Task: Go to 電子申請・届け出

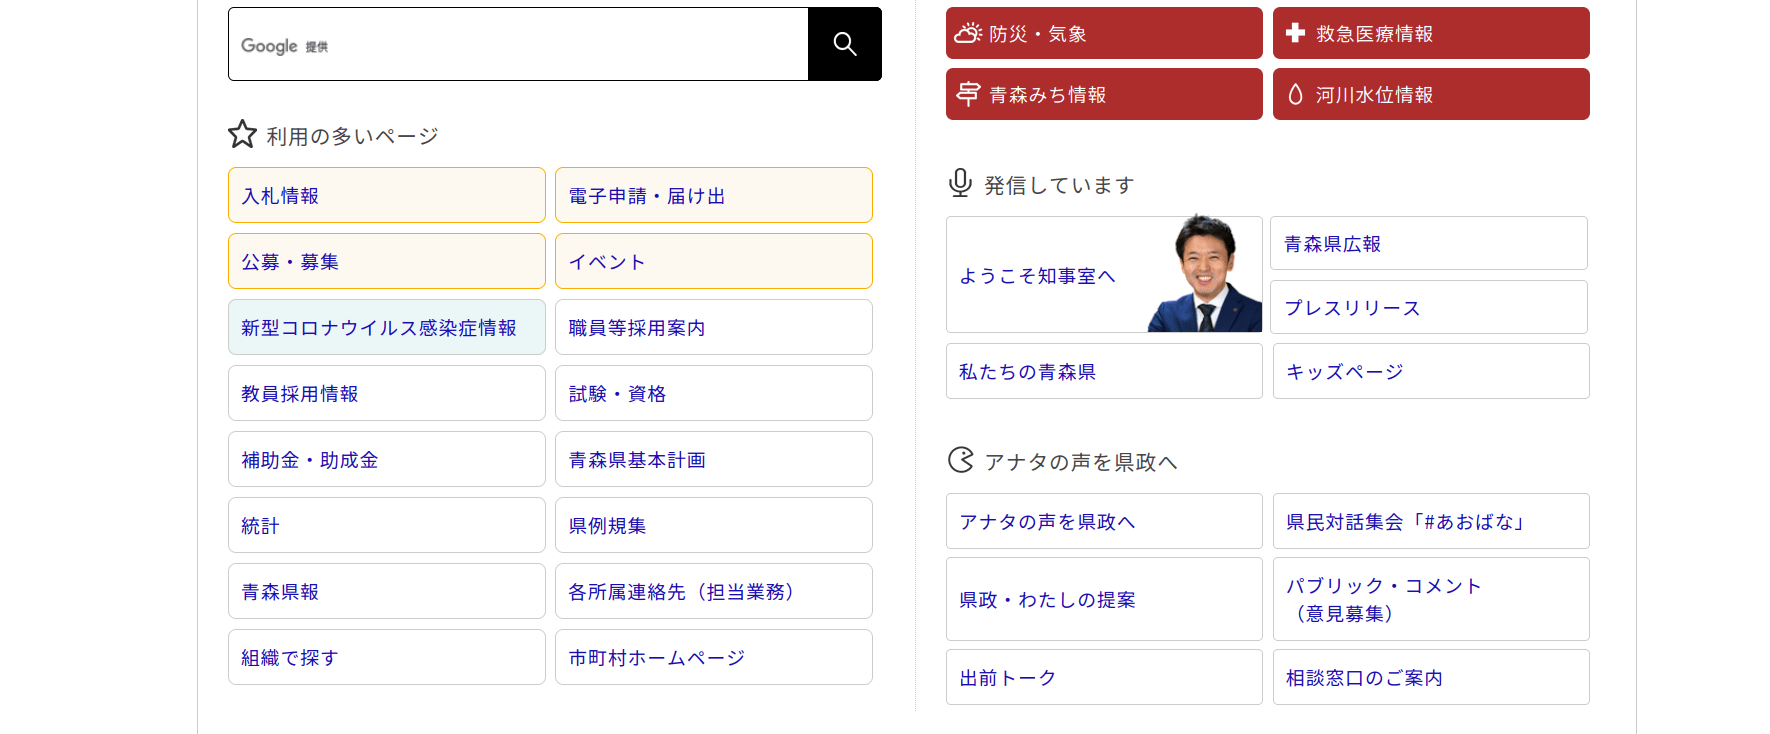Action: [x=713, y=195]
